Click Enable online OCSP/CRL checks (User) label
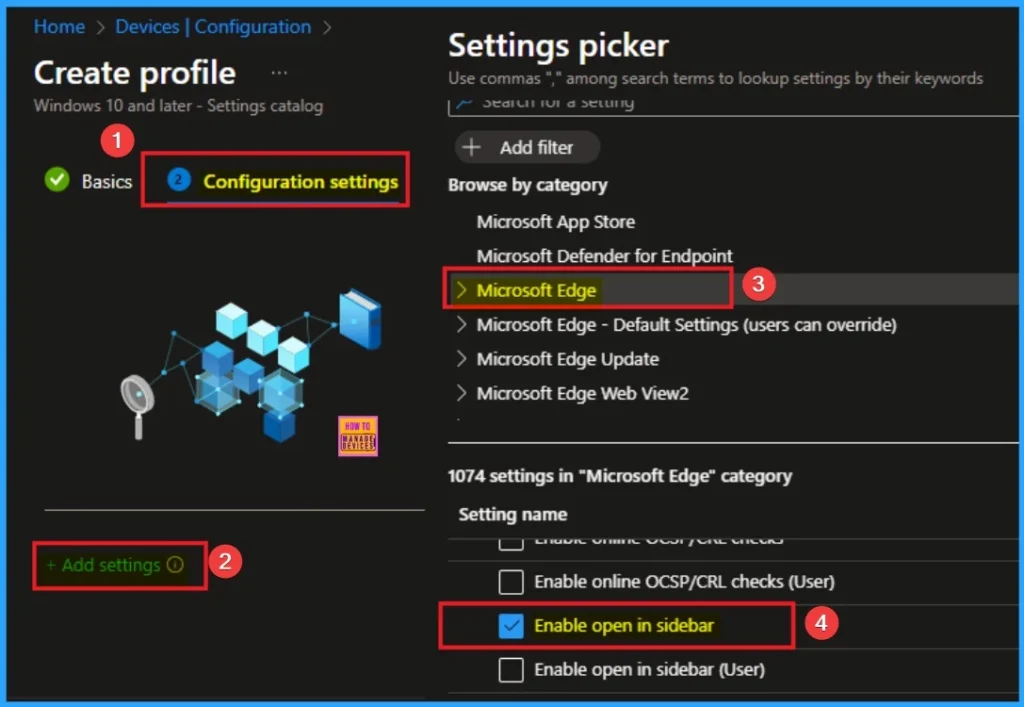This screenshot has width=1024, height=707. pos(684,582)
